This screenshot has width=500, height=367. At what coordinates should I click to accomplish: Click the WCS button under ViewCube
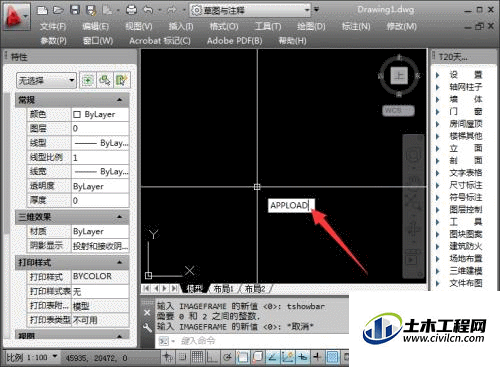398,110
